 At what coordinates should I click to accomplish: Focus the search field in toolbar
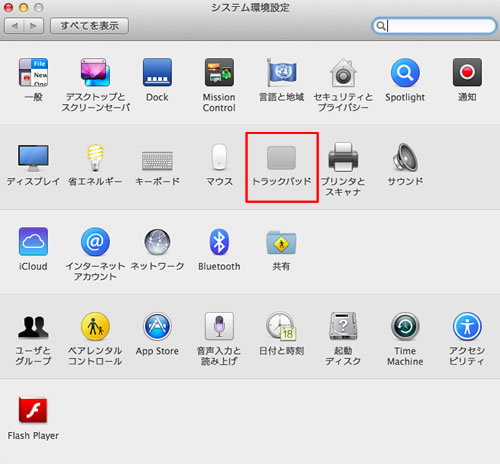coord(434,26)
